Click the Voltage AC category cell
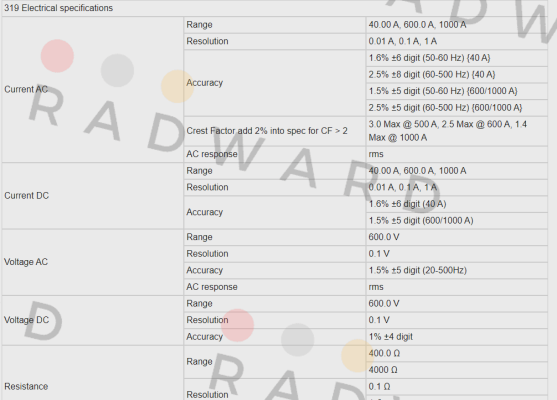557x400 pixels. (x=92, y=262)
